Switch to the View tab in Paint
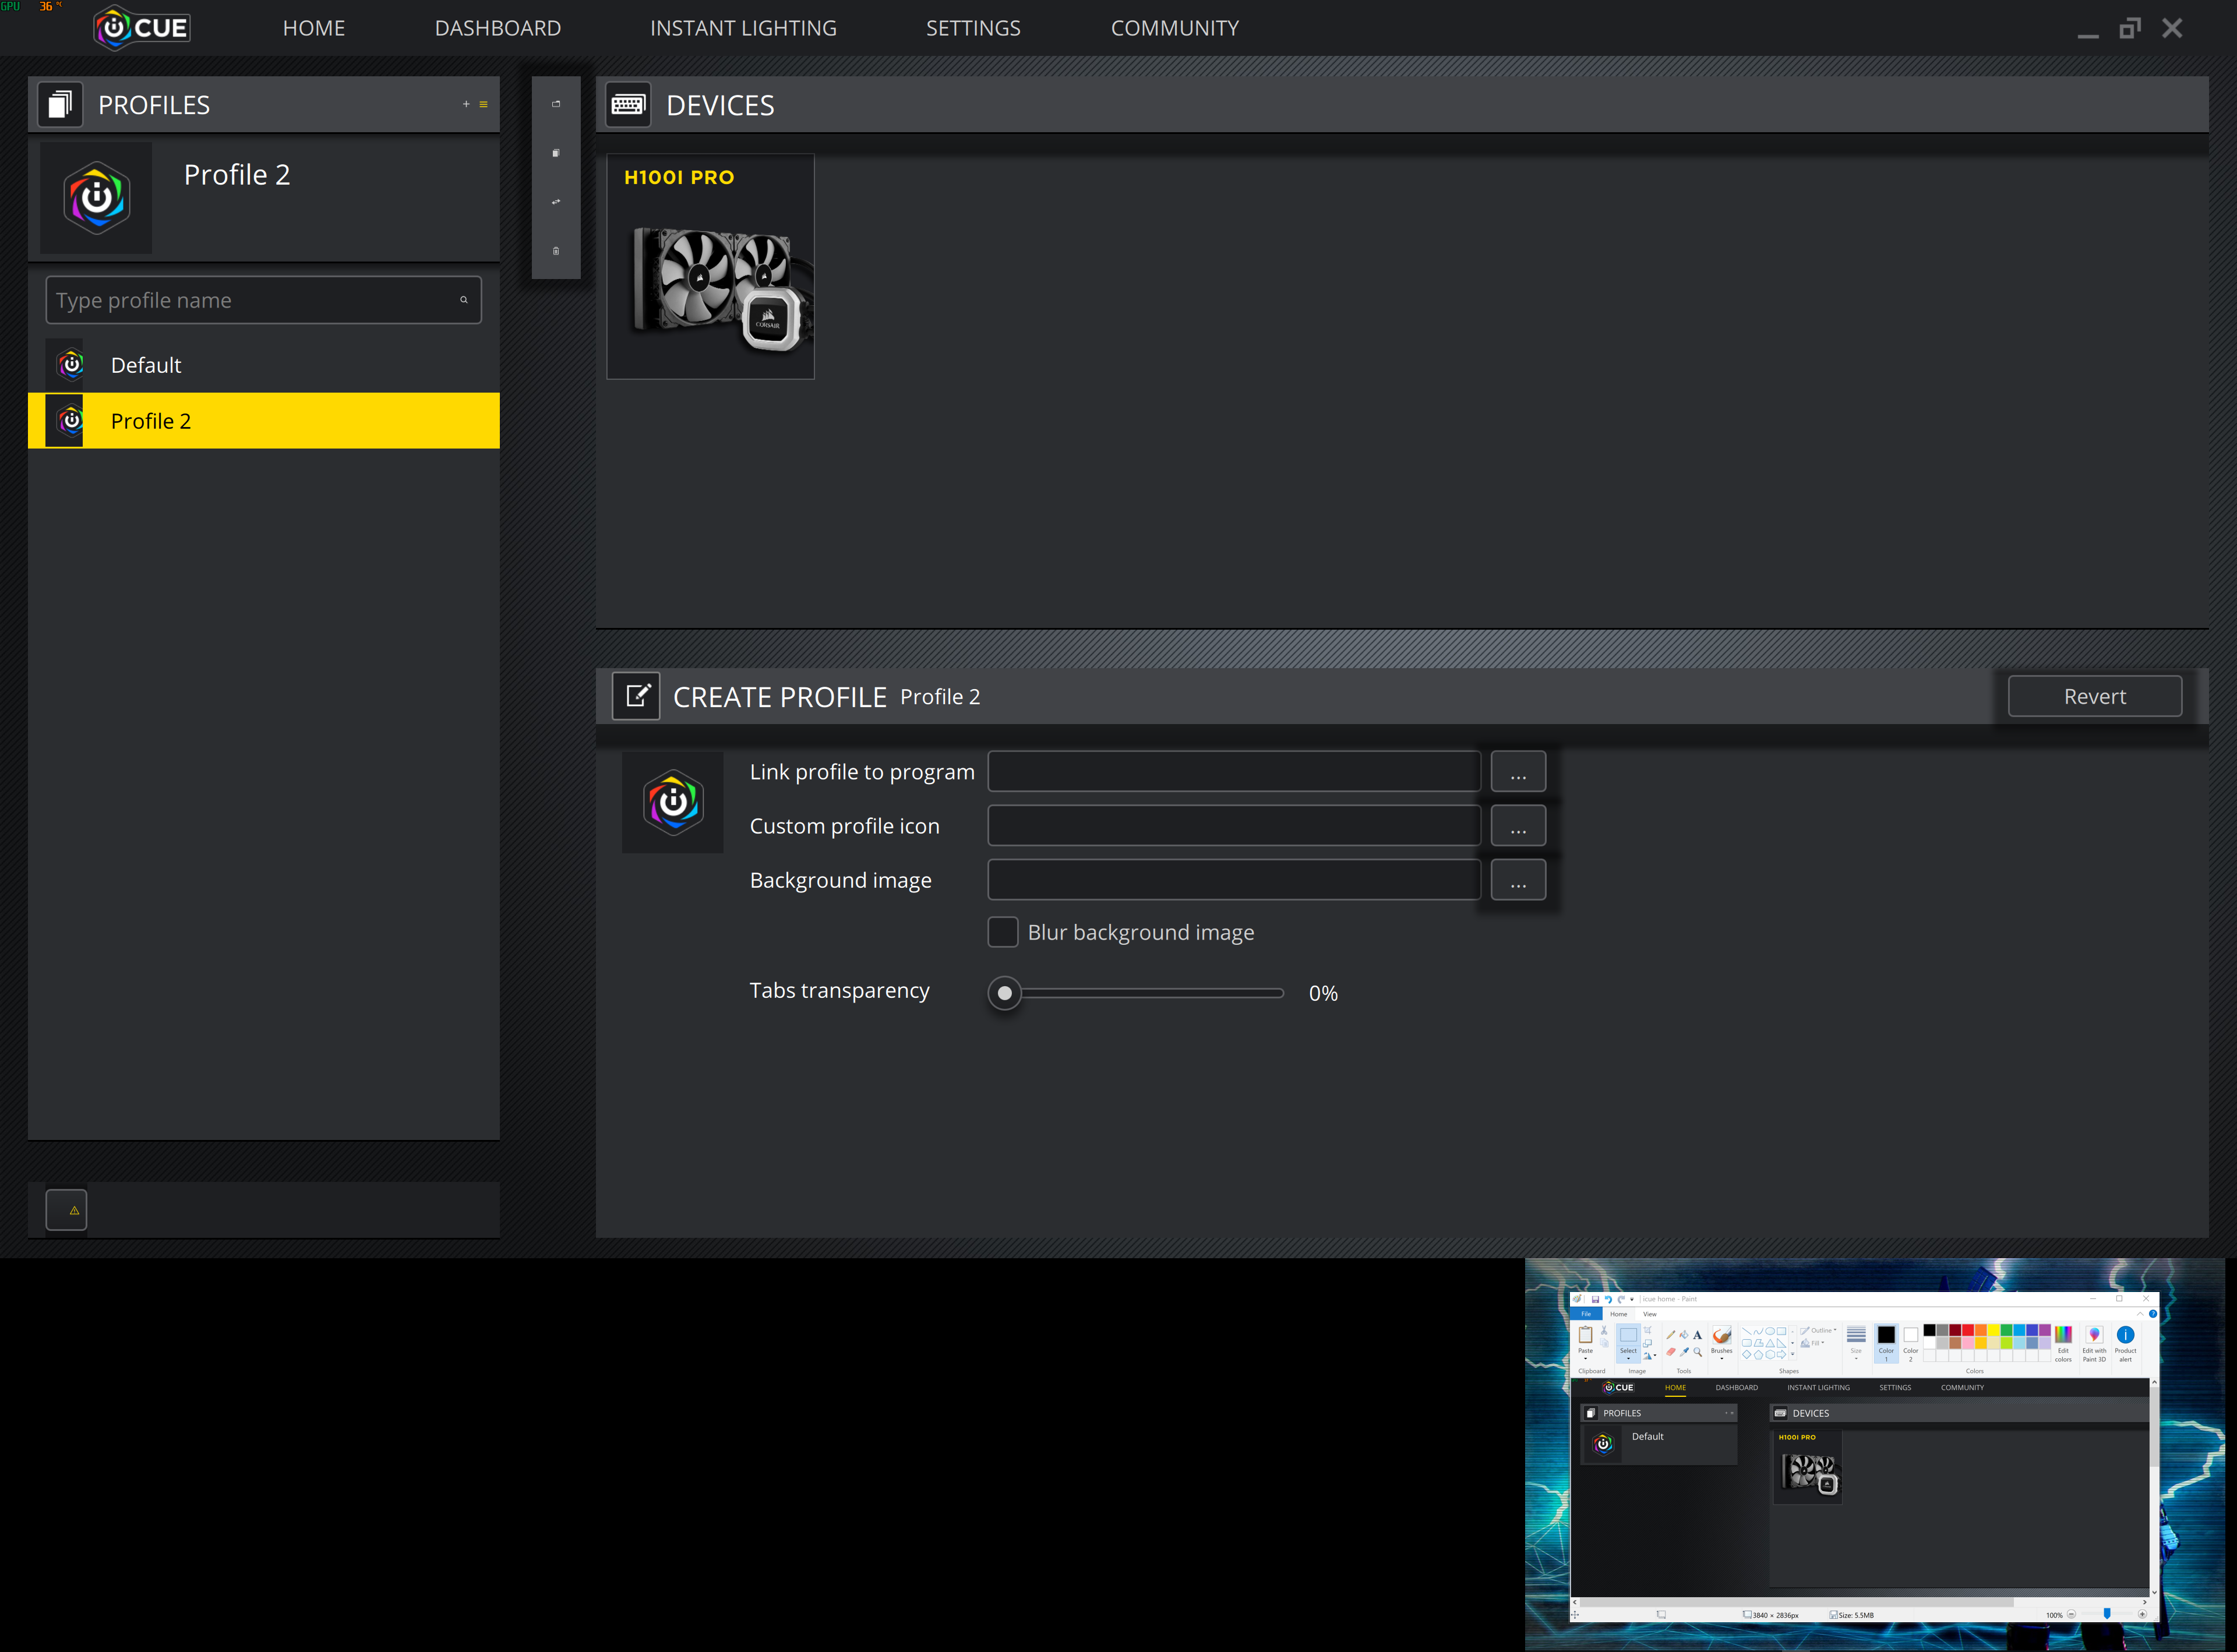The height and width of the screenshot is (1652, 2237). (1650, 1314)
